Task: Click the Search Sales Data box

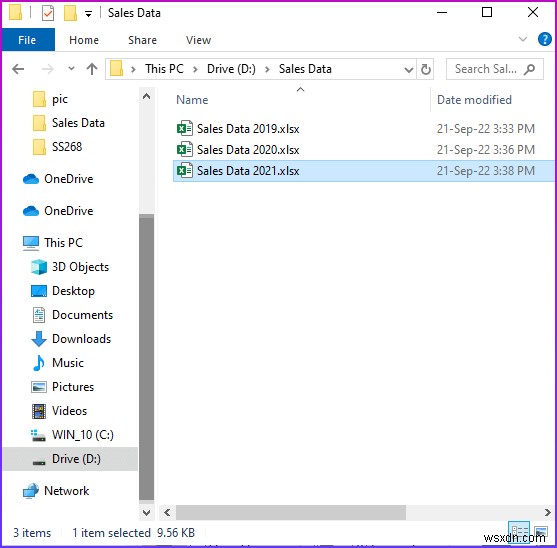Action: point(494,69)
